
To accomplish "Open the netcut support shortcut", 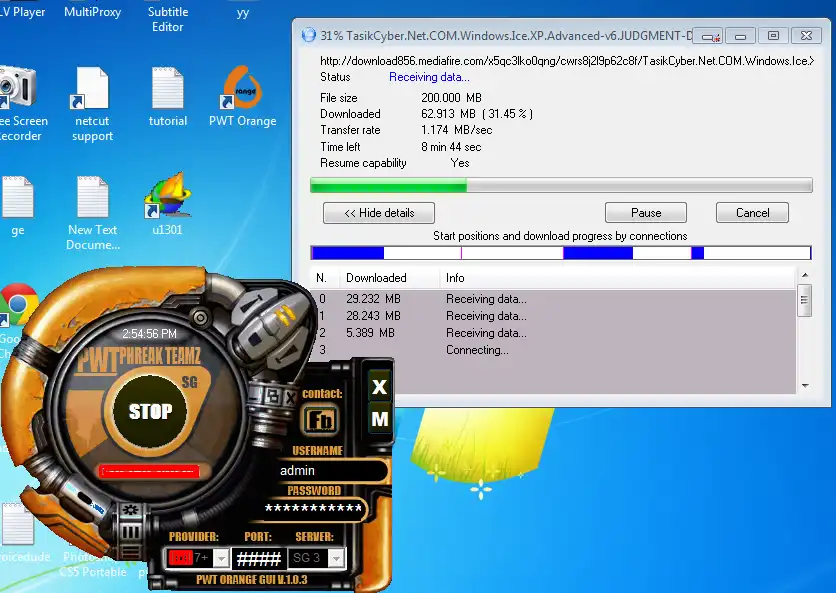I will click(x=92, y=104).
